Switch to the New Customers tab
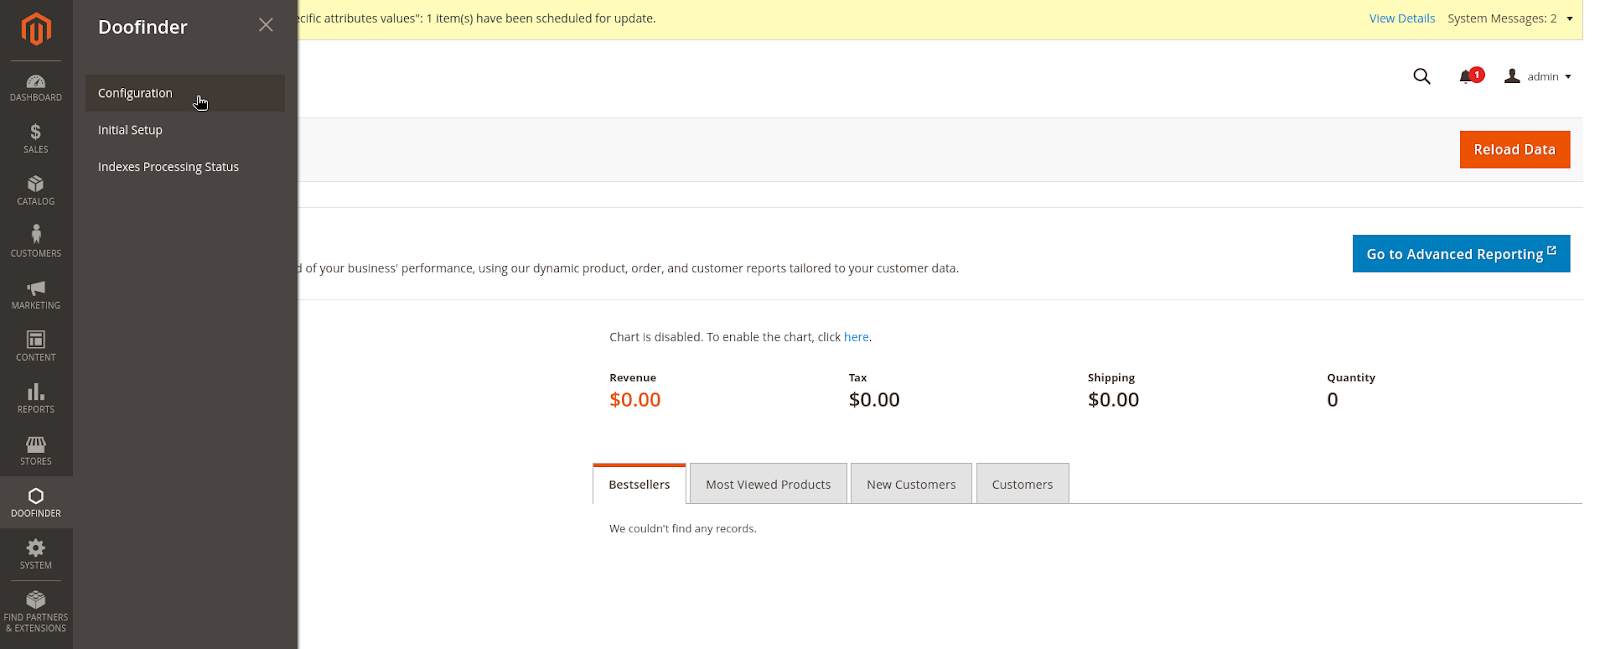Image resolution: width=1600 pixels, height=649 pixels. click(911, 484)
